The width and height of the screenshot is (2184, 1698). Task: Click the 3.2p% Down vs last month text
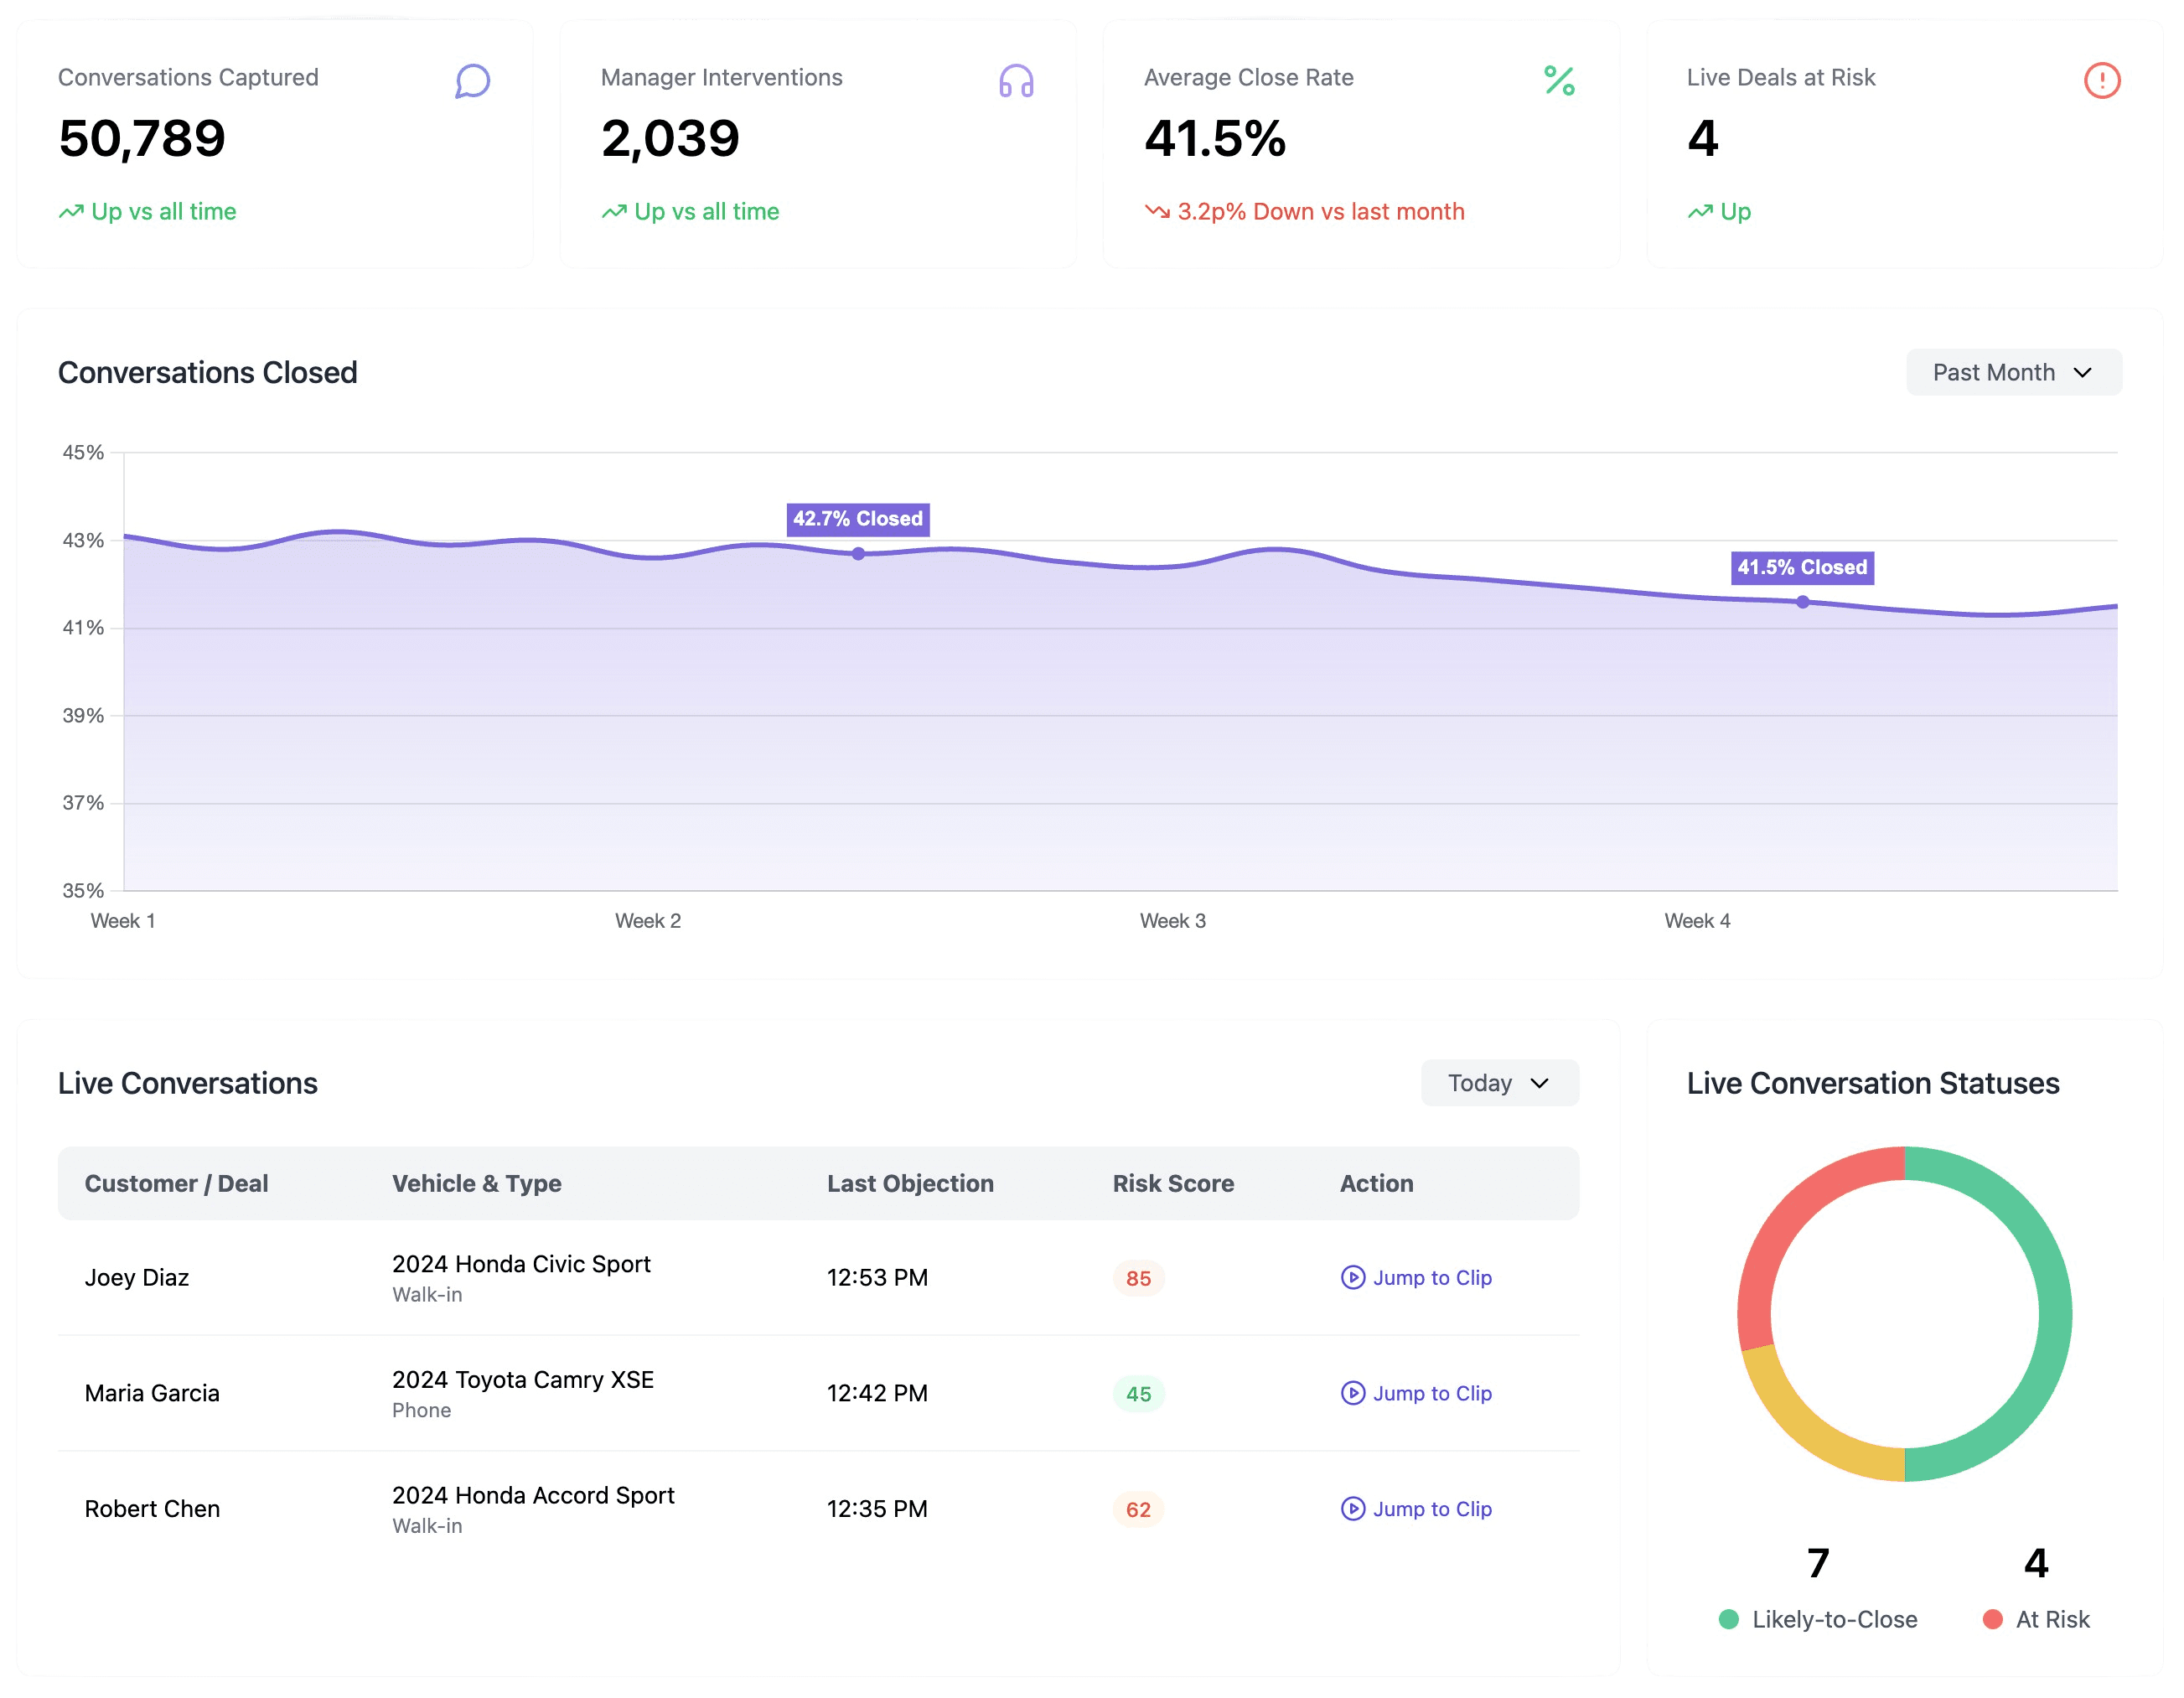(1321, 212)
